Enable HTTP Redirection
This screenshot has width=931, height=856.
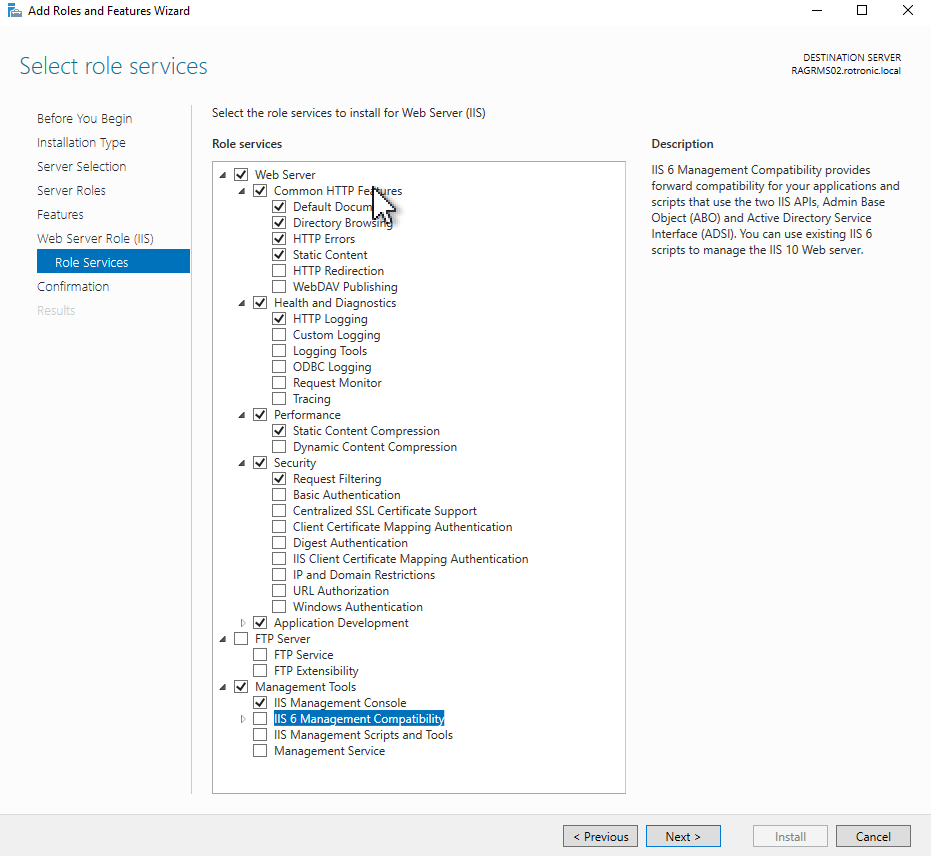279,271
